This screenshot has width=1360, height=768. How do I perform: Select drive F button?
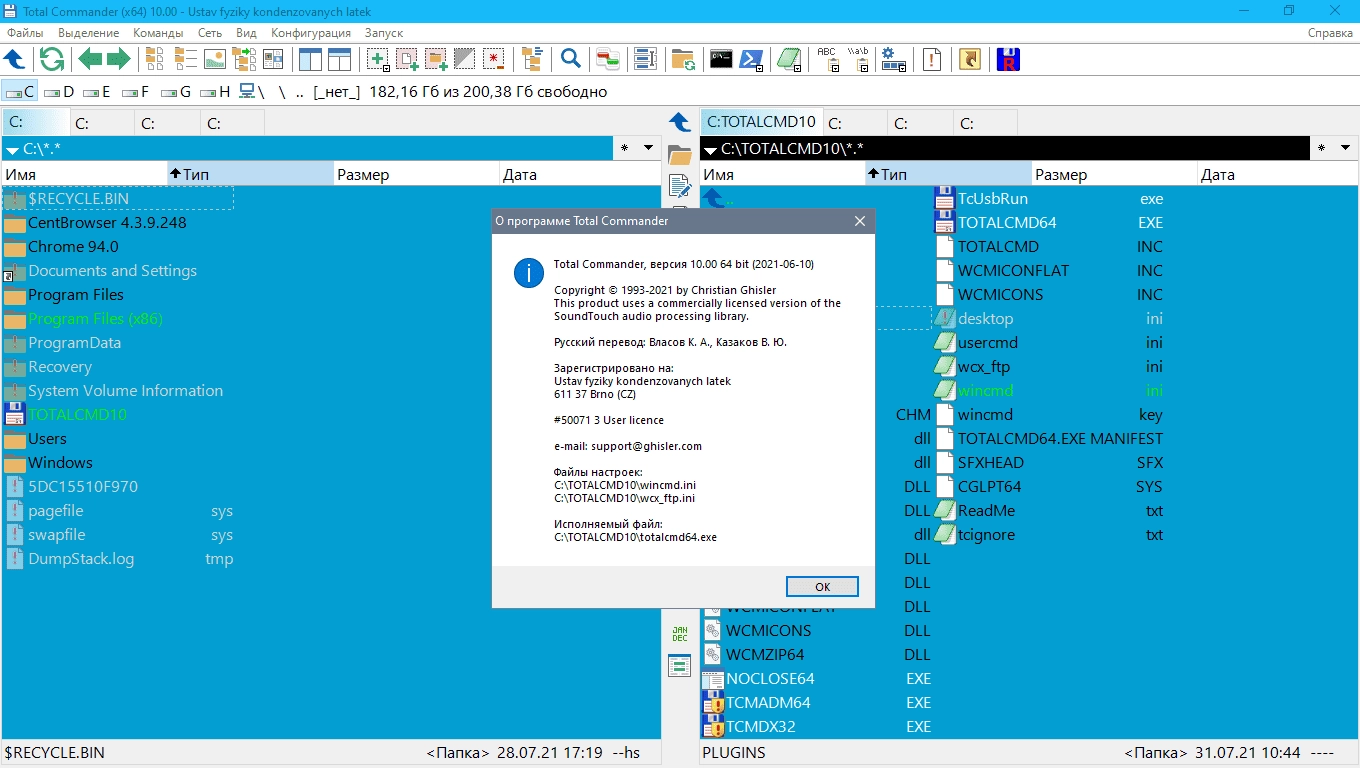(x=135, y=92)
